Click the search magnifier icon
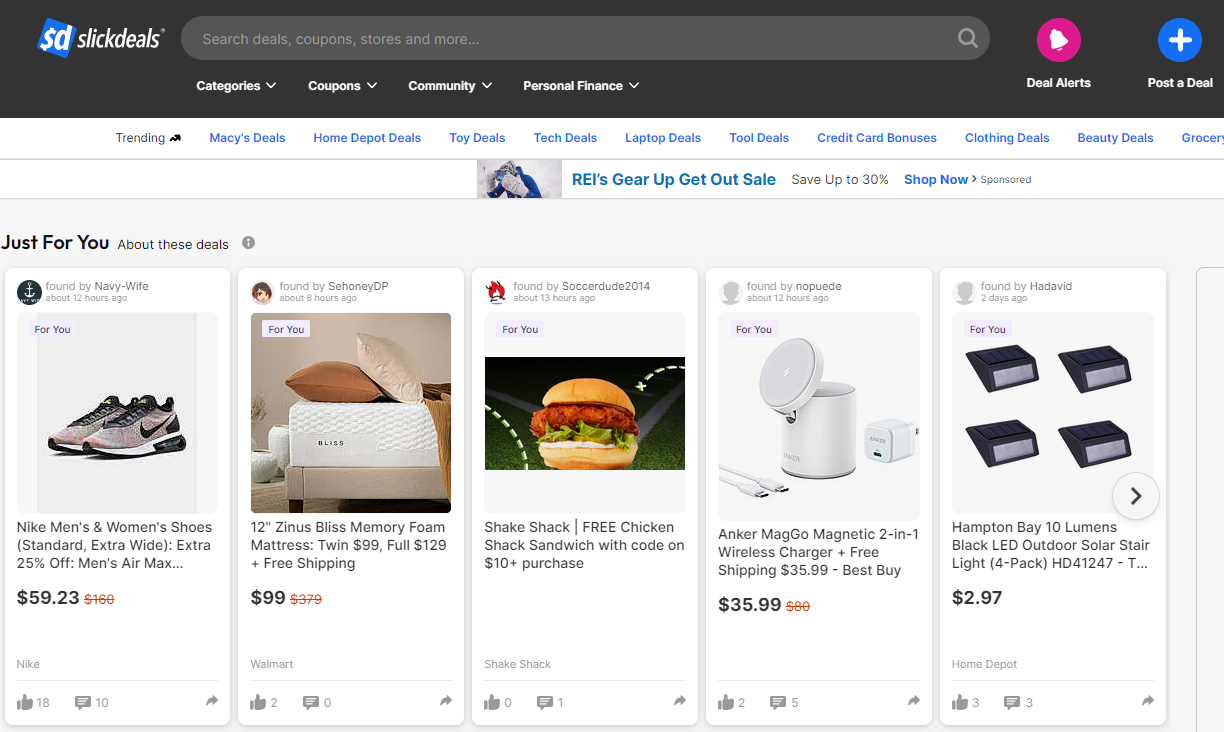1224x732 pixels. click(967, 38)
